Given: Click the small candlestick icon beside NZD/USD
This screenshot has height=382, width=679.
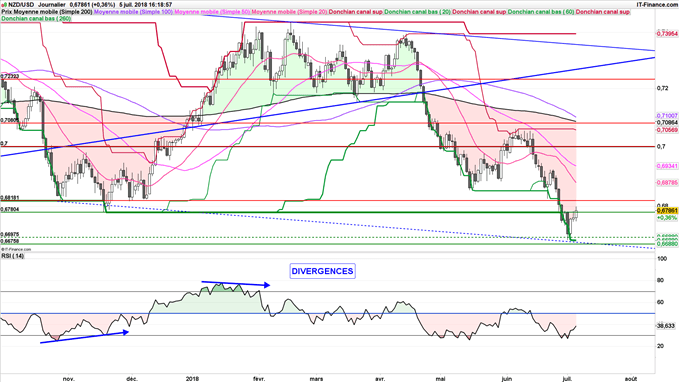Looking at the screenshot, I should click(x=4, y=4).
